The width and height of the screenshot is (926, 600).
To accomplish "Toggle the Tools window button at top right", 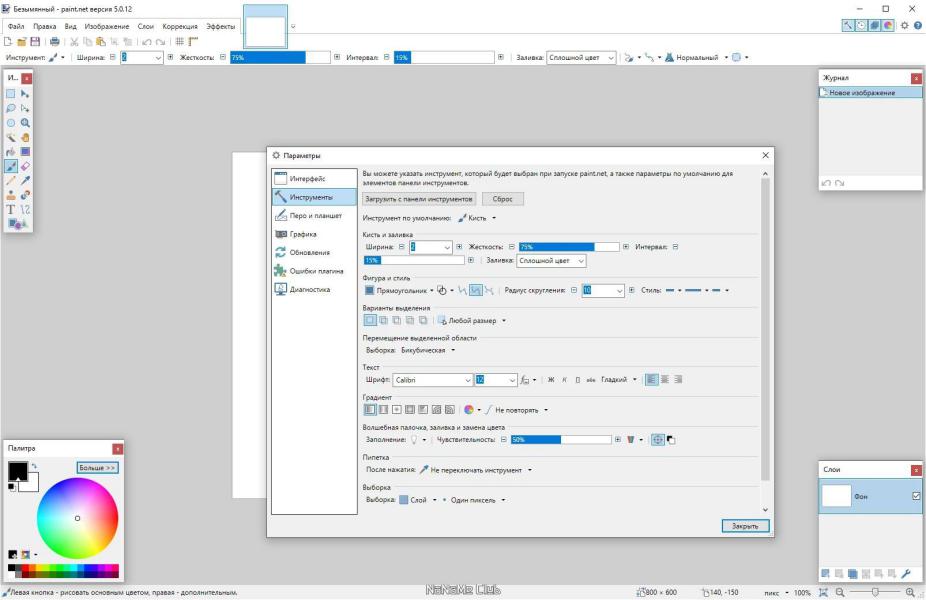I will click(x=848, y=25).
